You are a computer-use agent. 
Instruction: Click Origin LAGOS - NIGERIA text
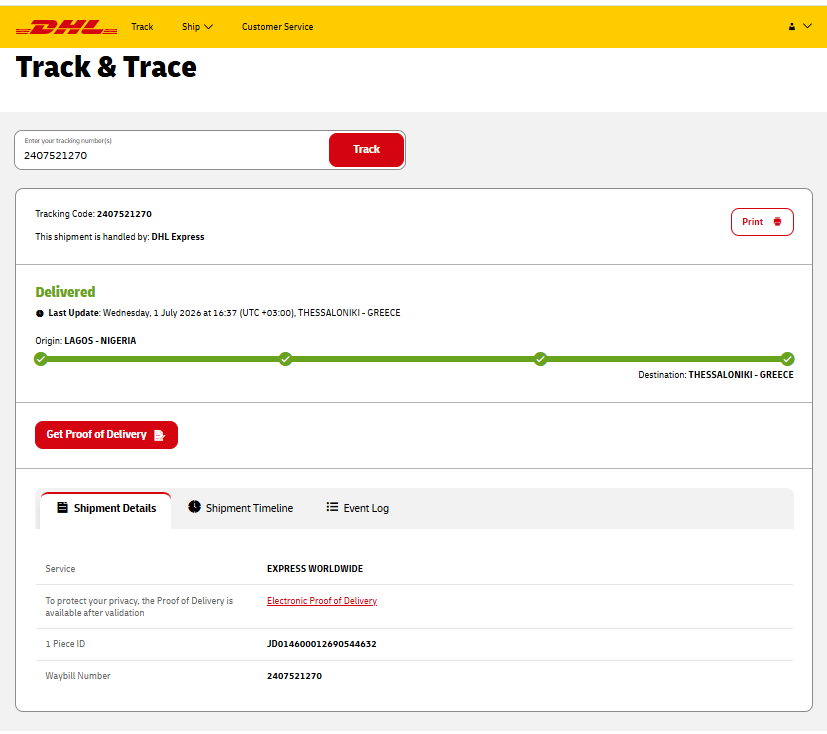coord(85,341)
